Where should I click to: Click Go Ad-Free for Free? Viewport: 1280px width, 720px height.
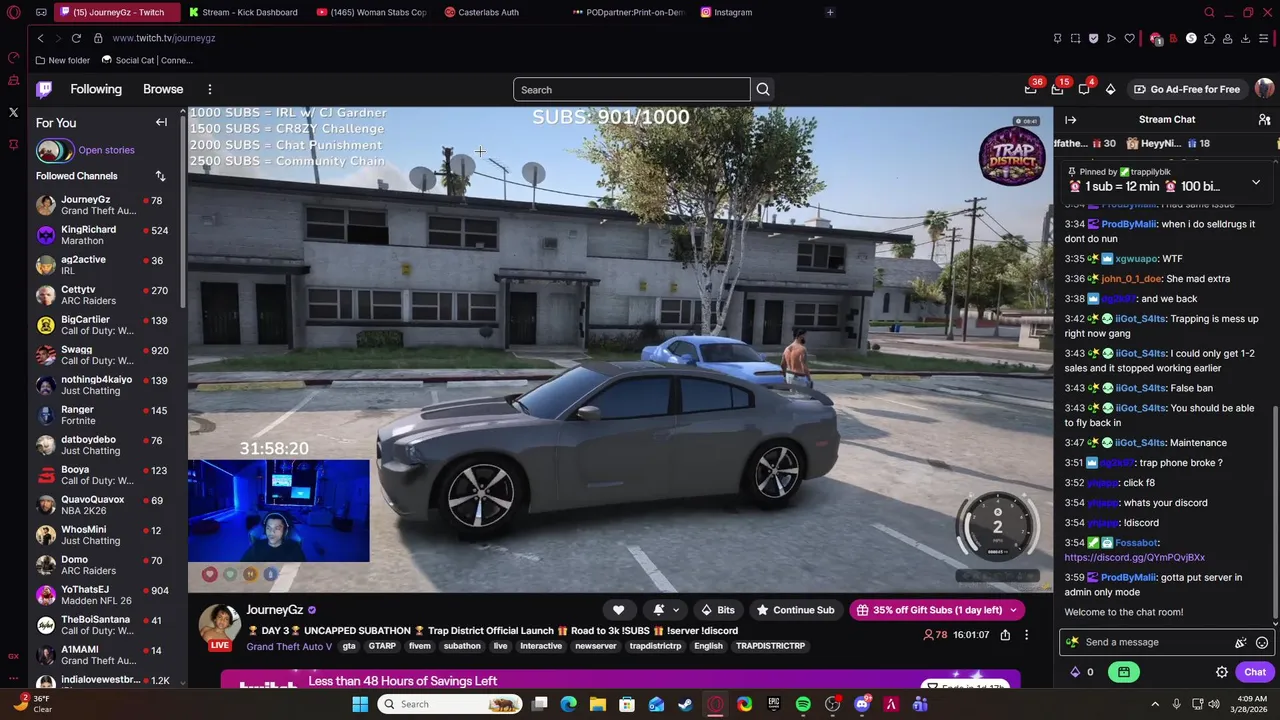(1187, 89)
